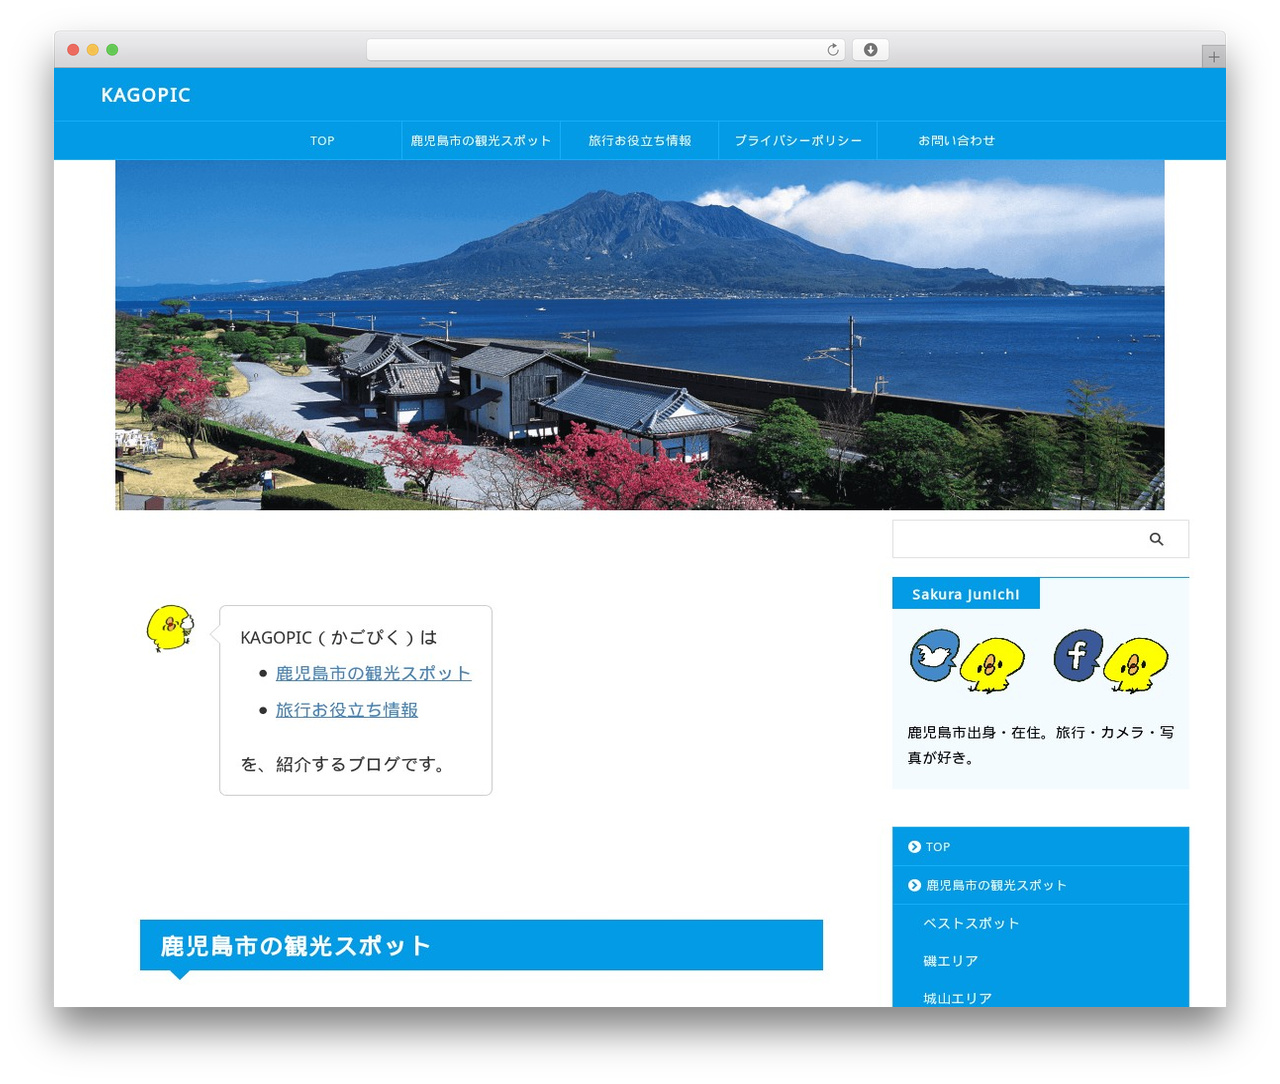Click the text を、紹介するブログです。
Image resolution: width=1280 pixels, height=1084 pixels.
coord(345,764)
